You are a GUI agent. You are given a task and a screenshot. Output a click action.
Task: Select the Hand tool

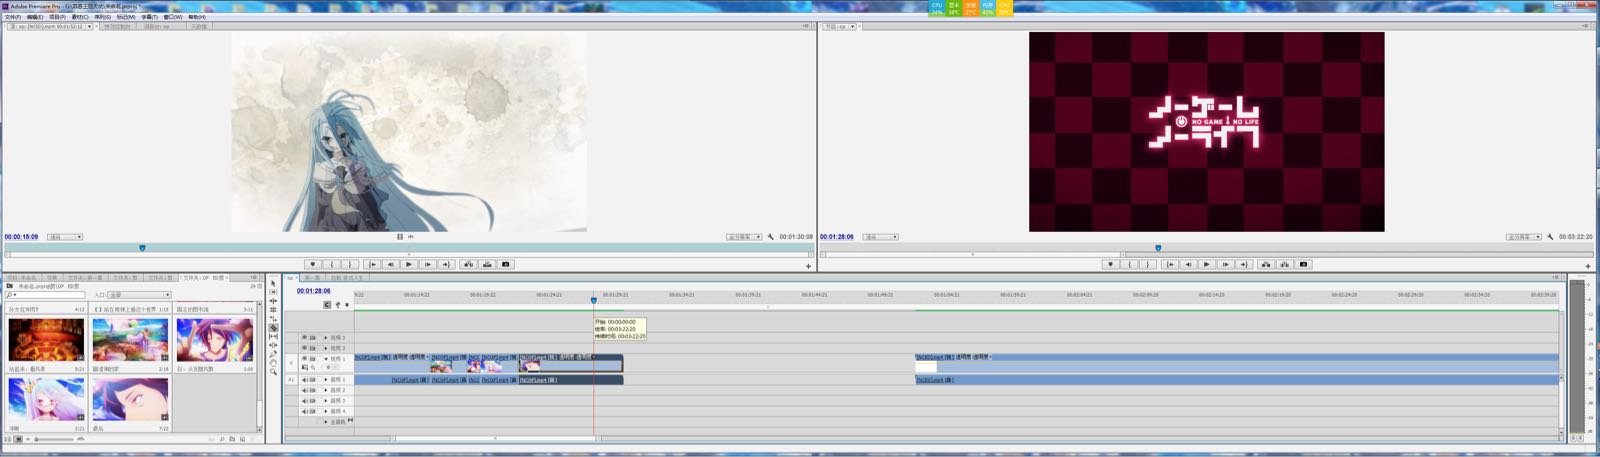click(x=273, y=362)
